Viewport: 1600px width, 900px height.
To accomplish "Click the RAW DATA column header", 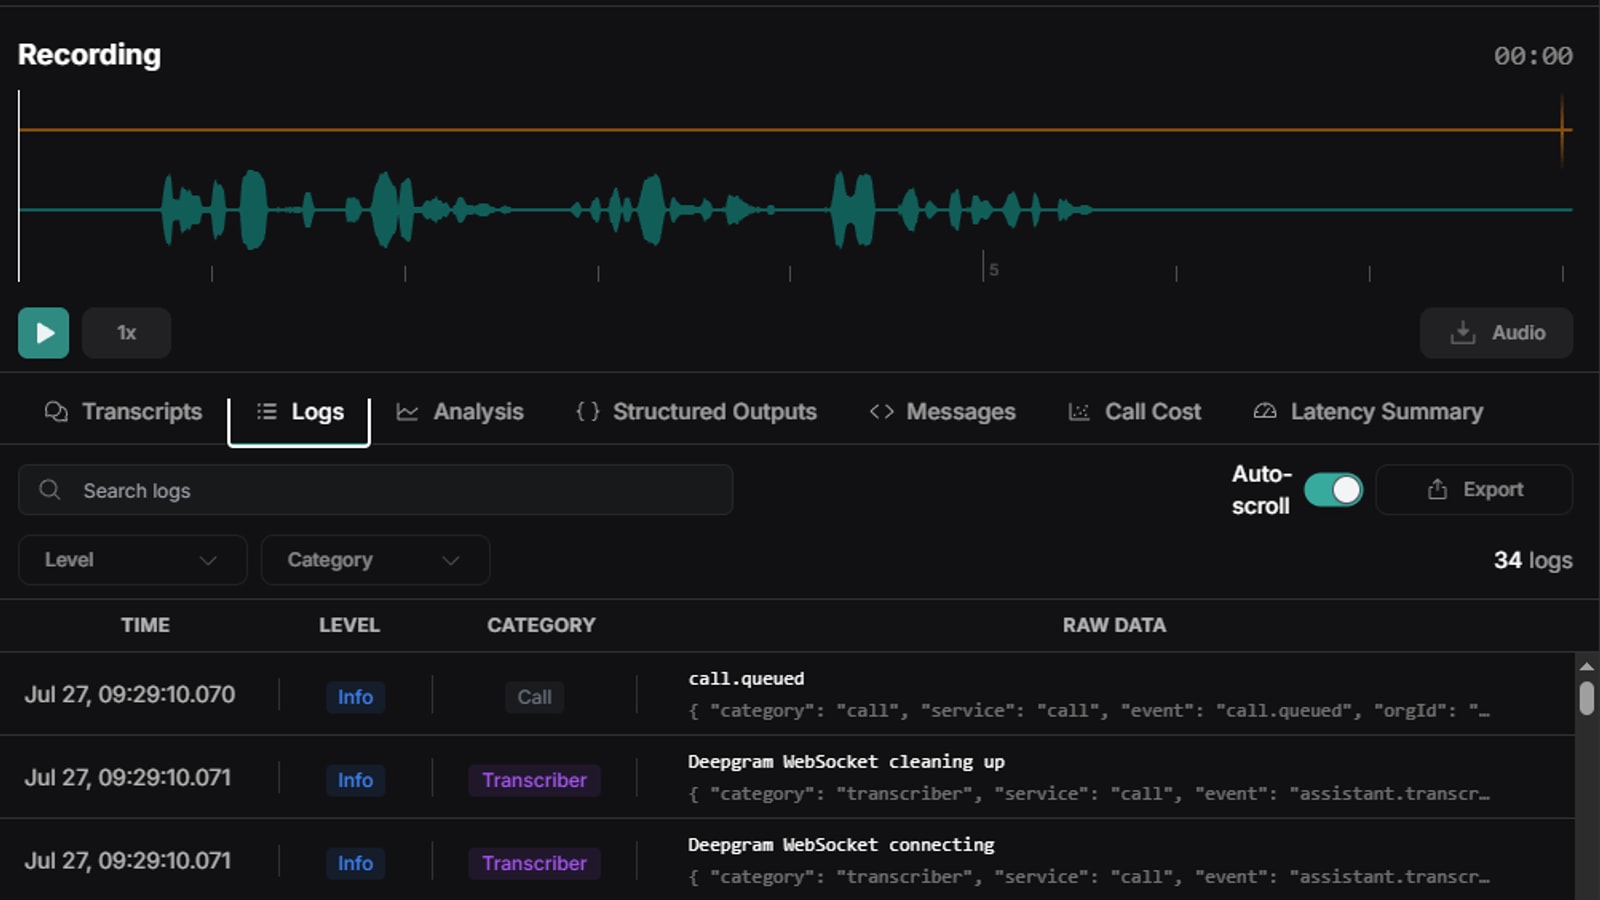I will click(1114, 625).
